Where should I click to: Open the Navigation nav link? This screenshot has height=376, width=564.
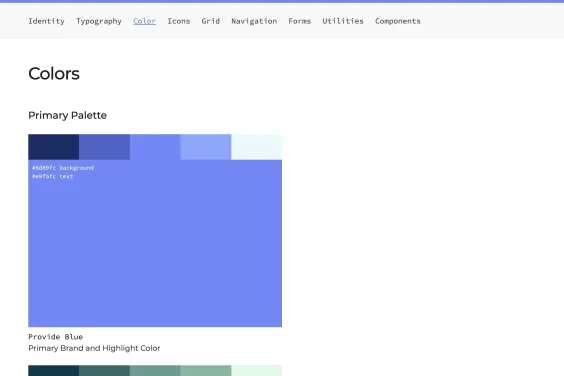coord(254,21)
